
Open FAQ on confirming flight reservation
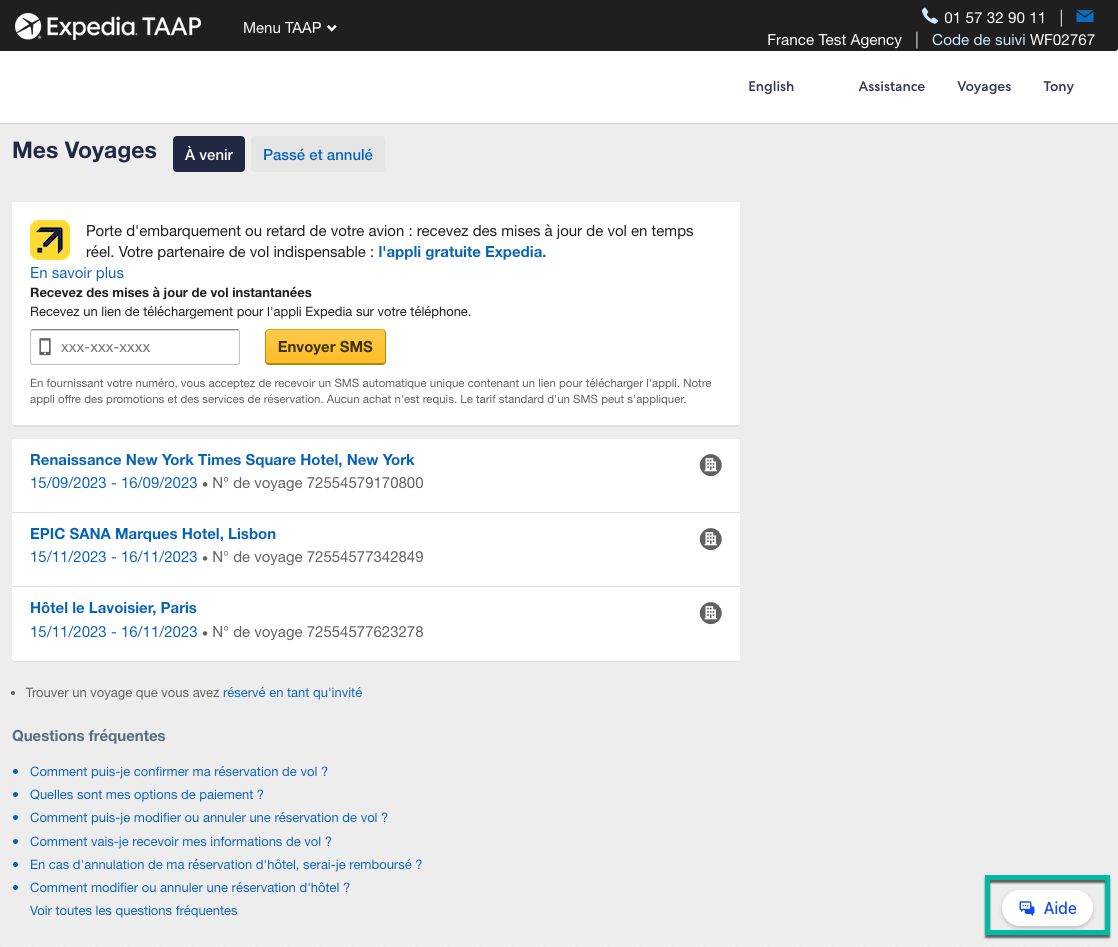pyautogui.click(x=179, y=772)
